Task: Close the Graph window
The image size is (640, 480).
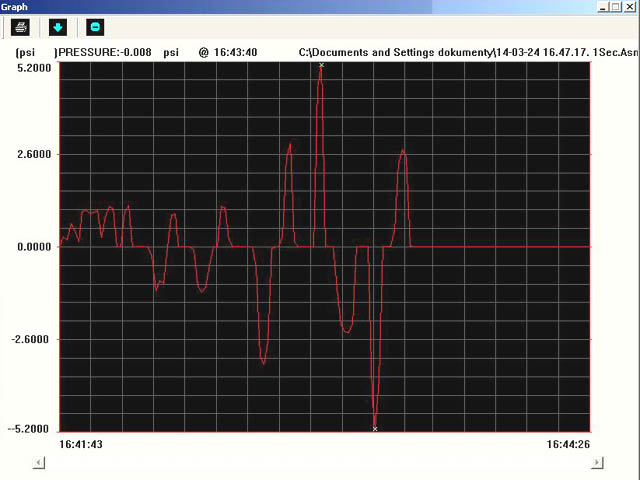Action: point(630,7)
